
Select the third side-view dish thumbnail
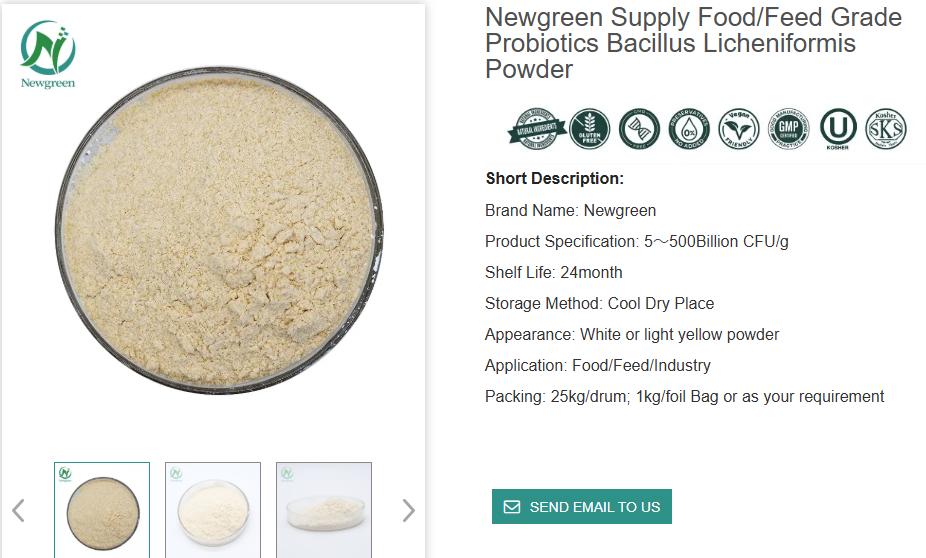point(324,509)
